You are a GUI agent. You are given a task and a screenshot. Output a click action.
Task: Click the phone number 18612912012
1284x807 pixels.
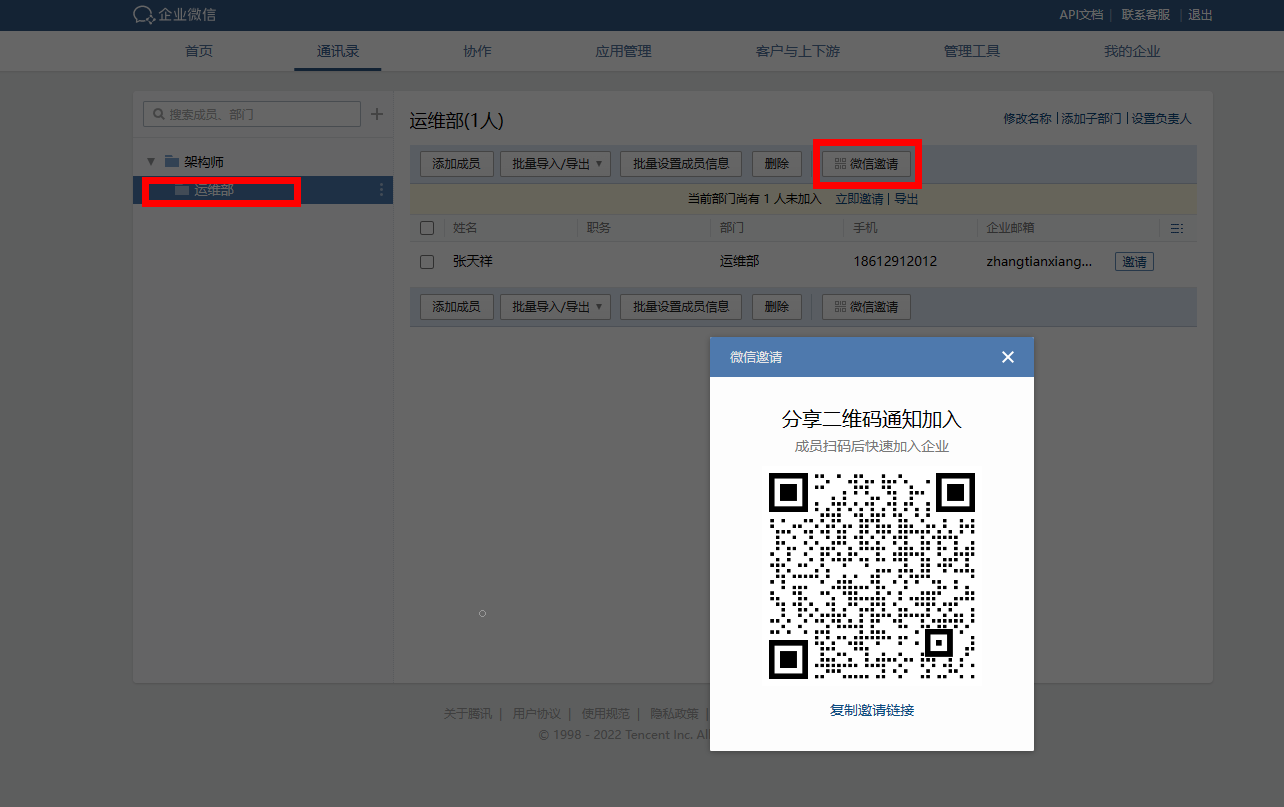[x=895, y=262]
